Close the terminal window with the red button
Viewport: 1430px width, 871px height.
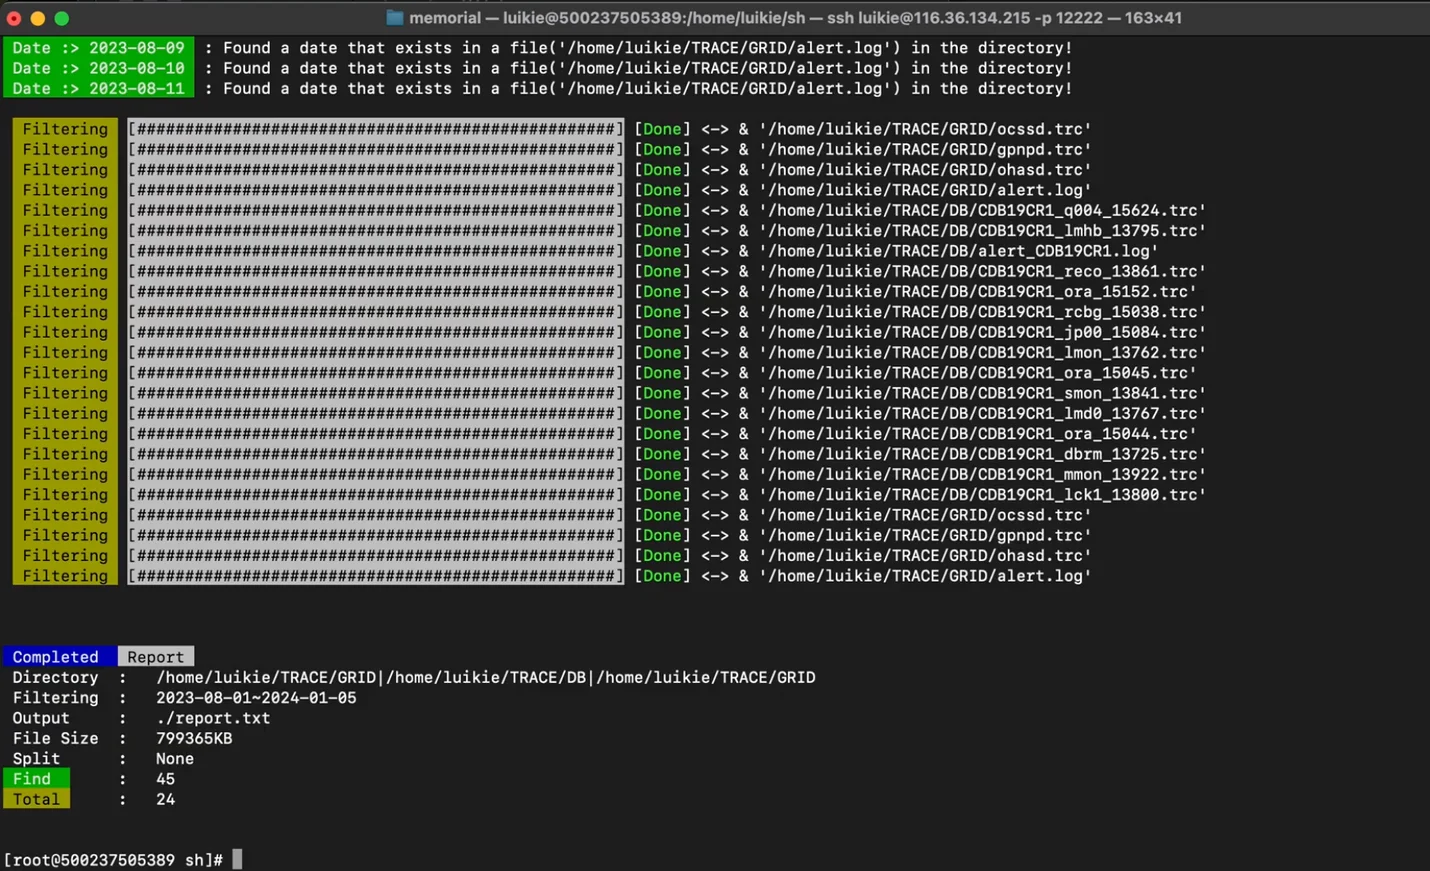(x=14, y=18)
